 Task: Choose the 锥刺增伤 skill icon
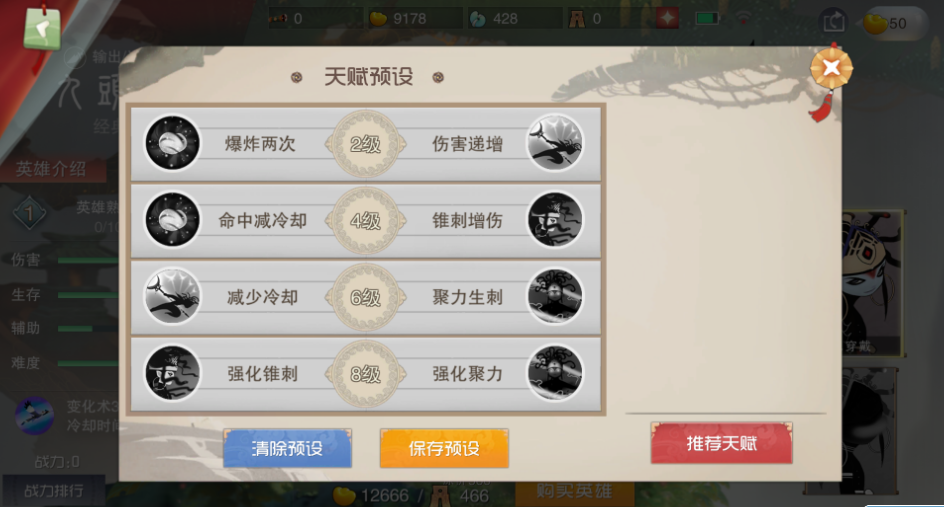tap(554, 220)
